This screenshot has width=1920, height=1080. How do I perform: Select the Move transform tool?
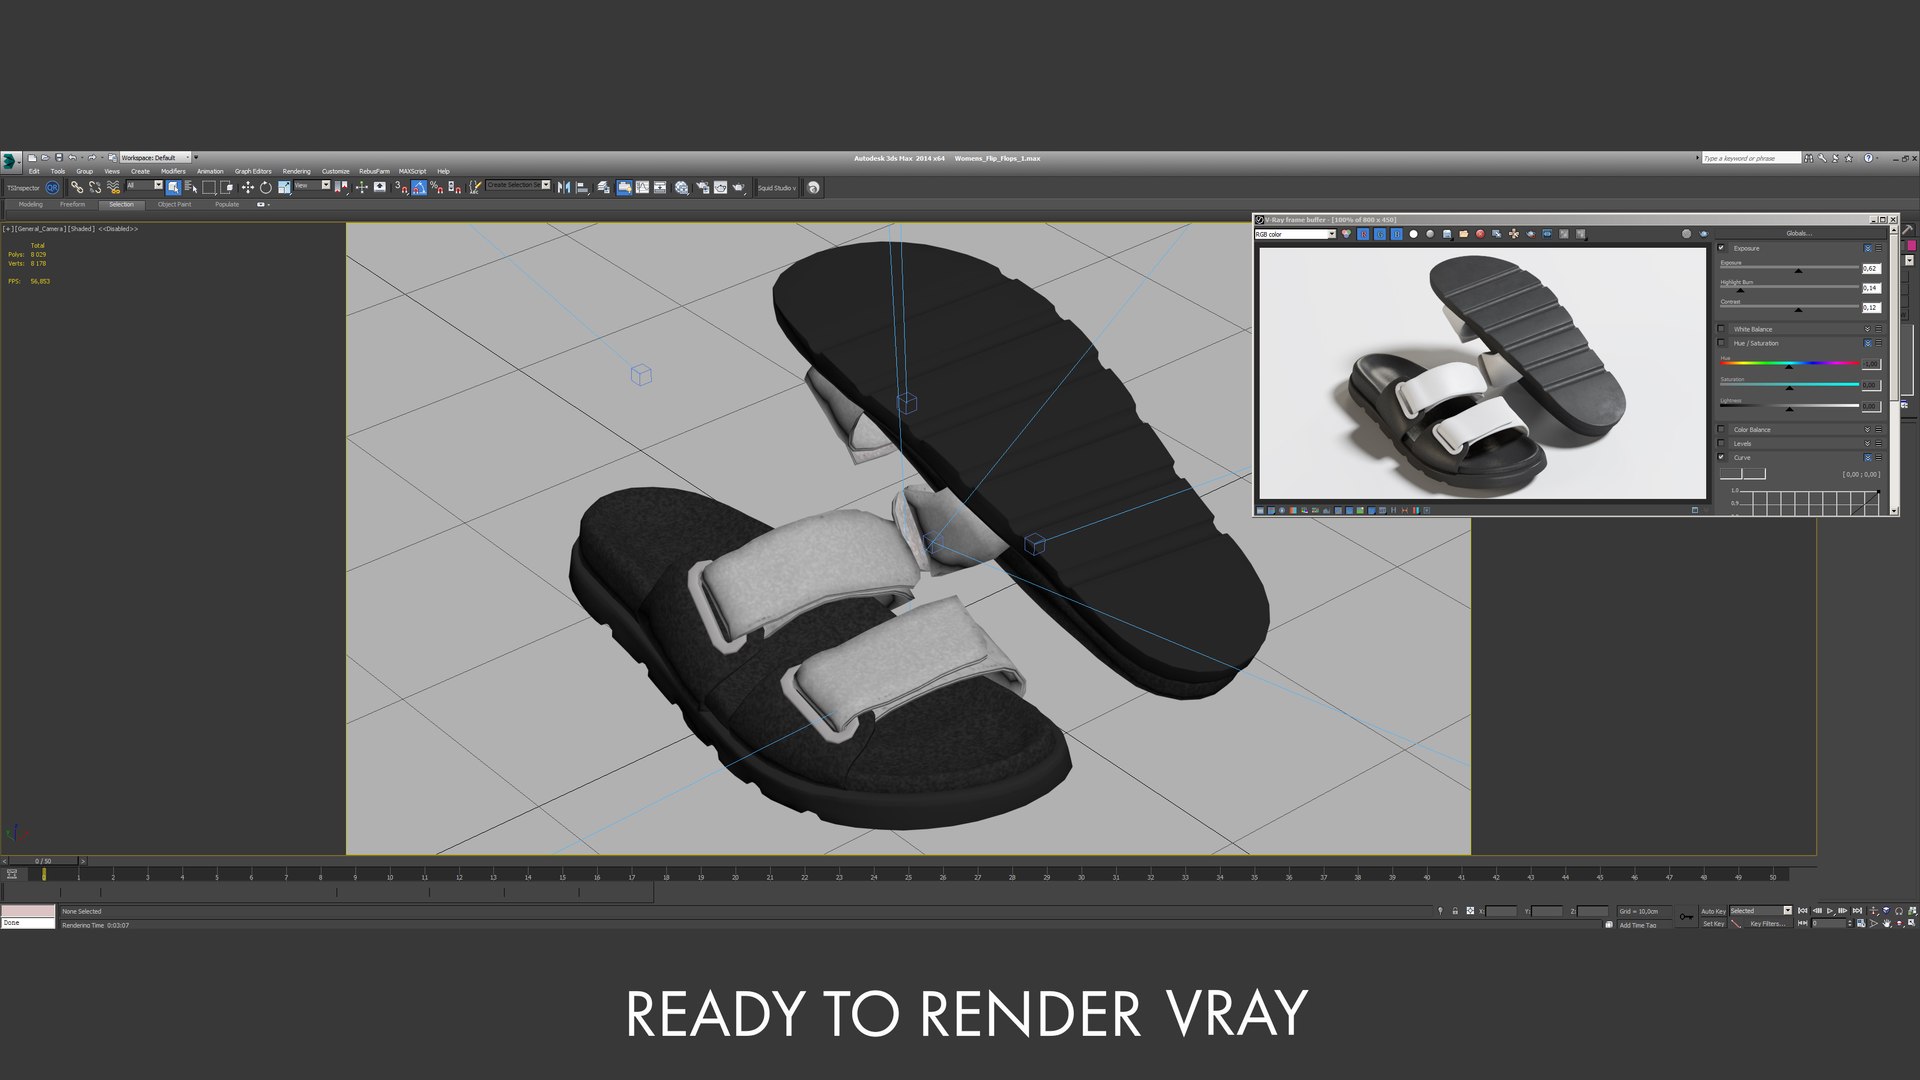[247, 187]
